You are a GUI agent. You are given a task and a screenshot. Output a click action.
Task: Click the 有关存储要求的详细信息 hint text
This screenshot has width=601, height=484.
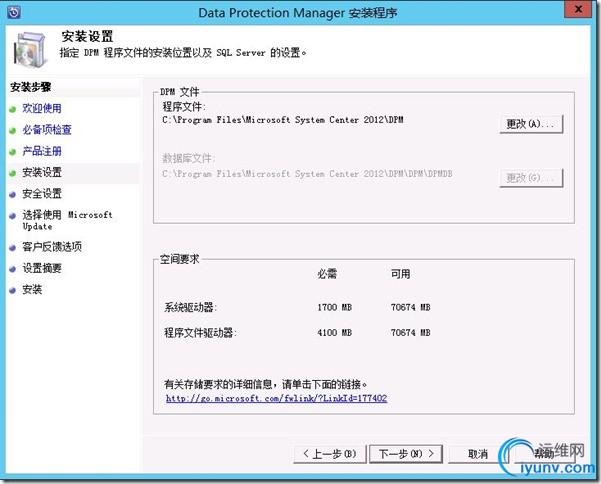pyautogui.click(x=266, y=384)
